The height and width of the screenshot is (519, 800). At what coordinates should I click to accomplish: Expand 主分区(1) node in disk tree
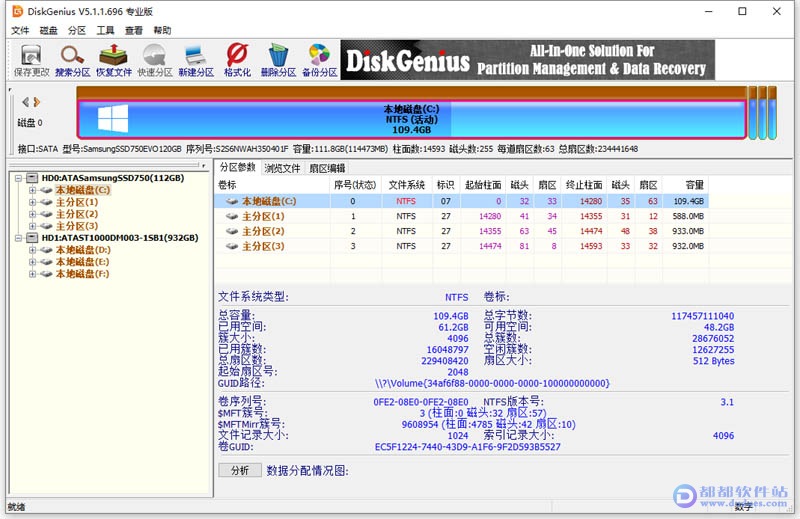(x=32, y=202)
